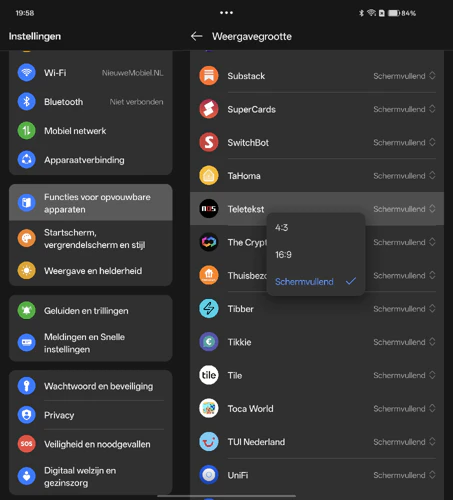Tap the Tile app icon
This screenshot has height=500, width=453.
tap(209, 375)
